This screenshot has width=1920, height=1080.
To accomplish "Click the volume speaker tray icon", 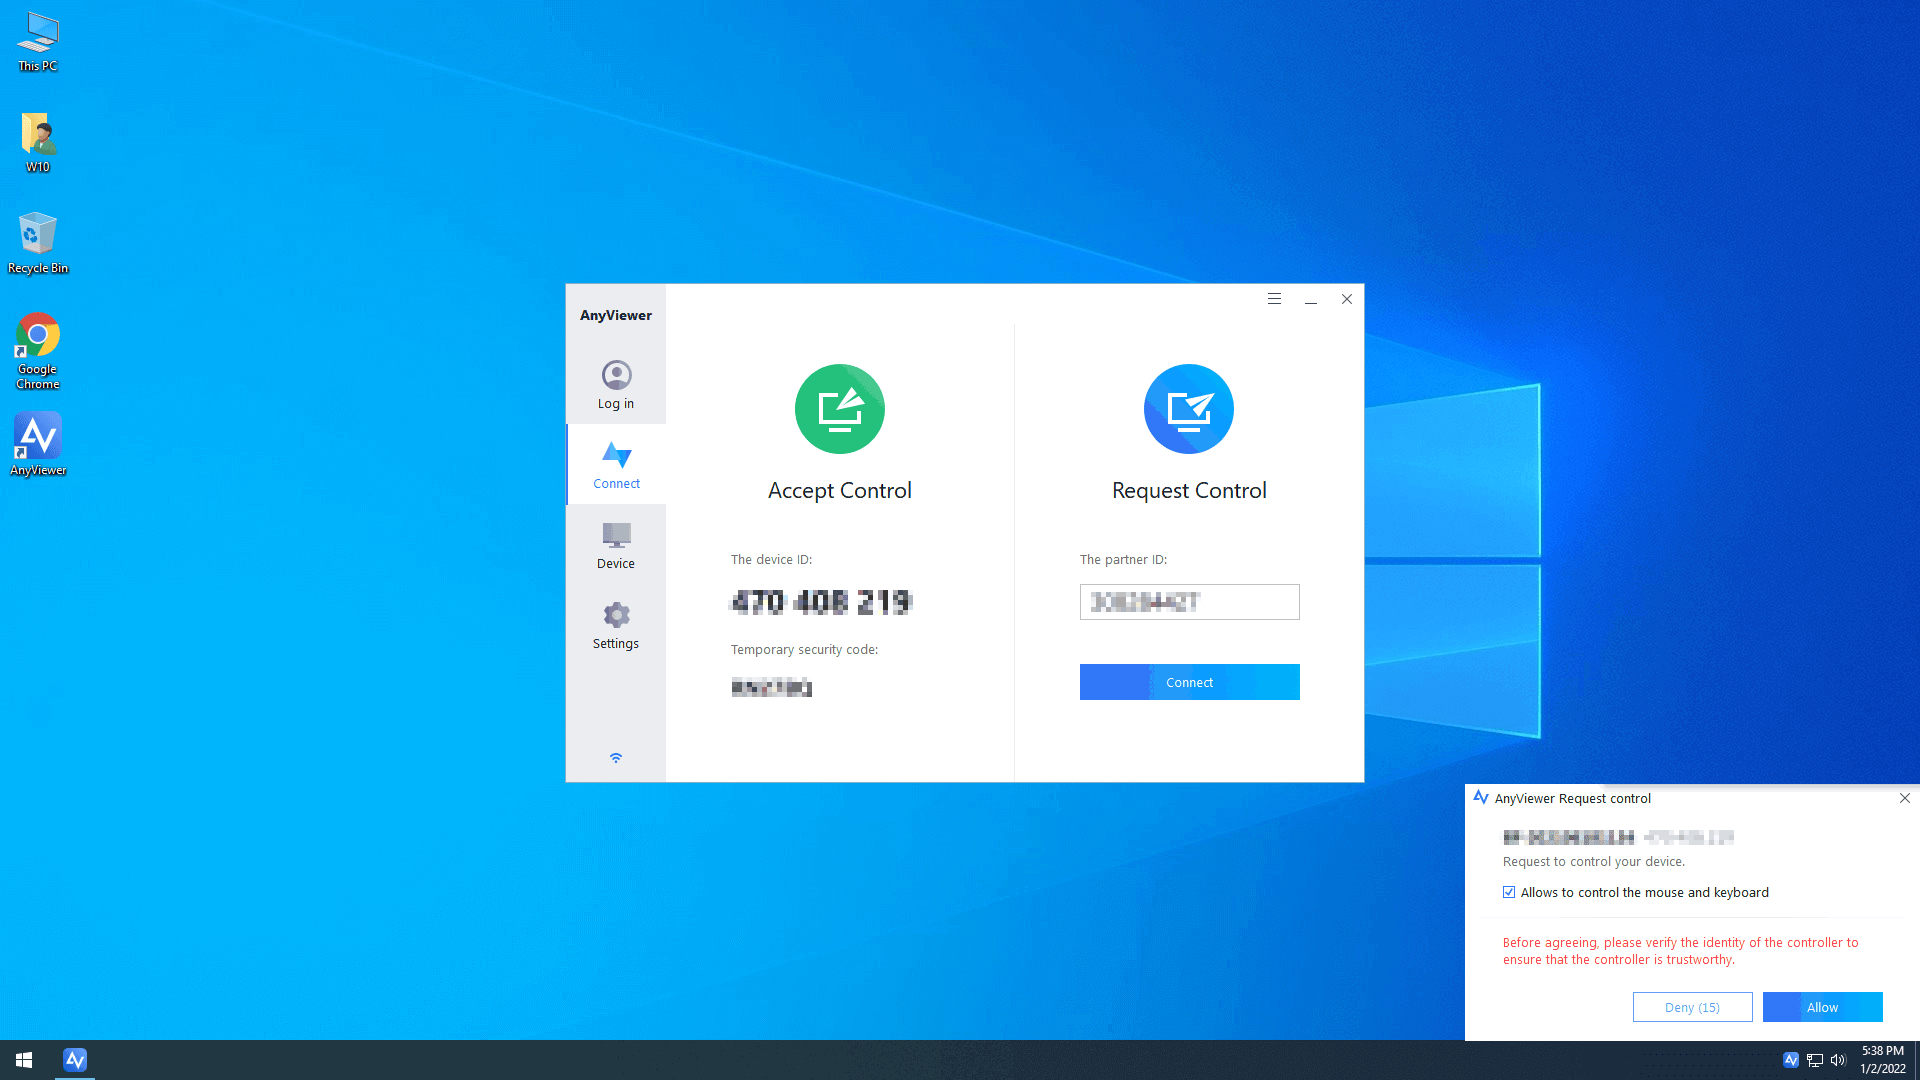I will click(x=1838, y=1060).
